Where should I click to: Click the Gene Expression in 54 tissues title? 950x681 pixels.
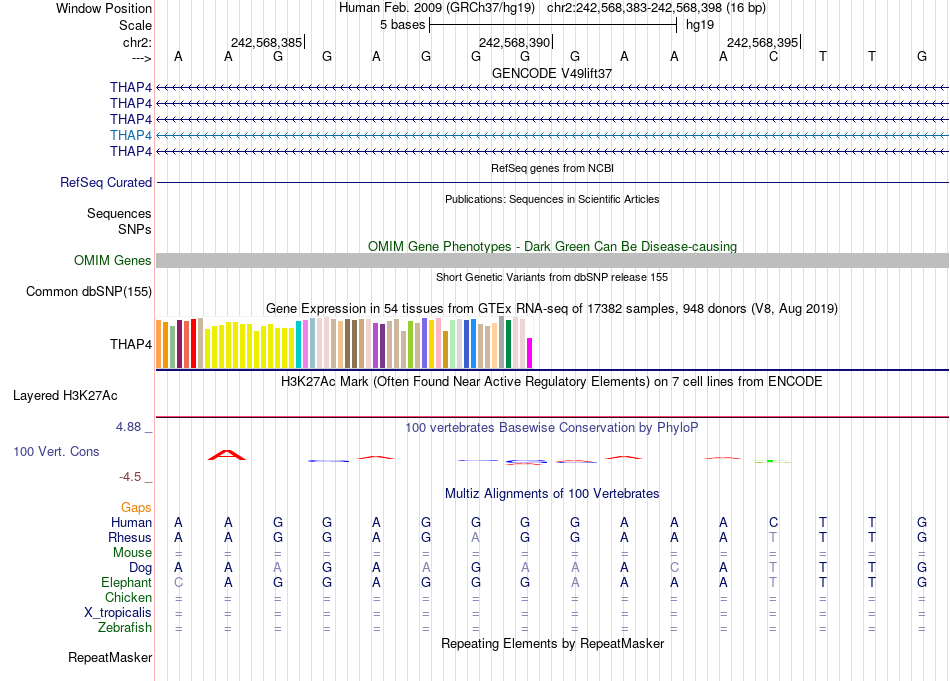552,308
